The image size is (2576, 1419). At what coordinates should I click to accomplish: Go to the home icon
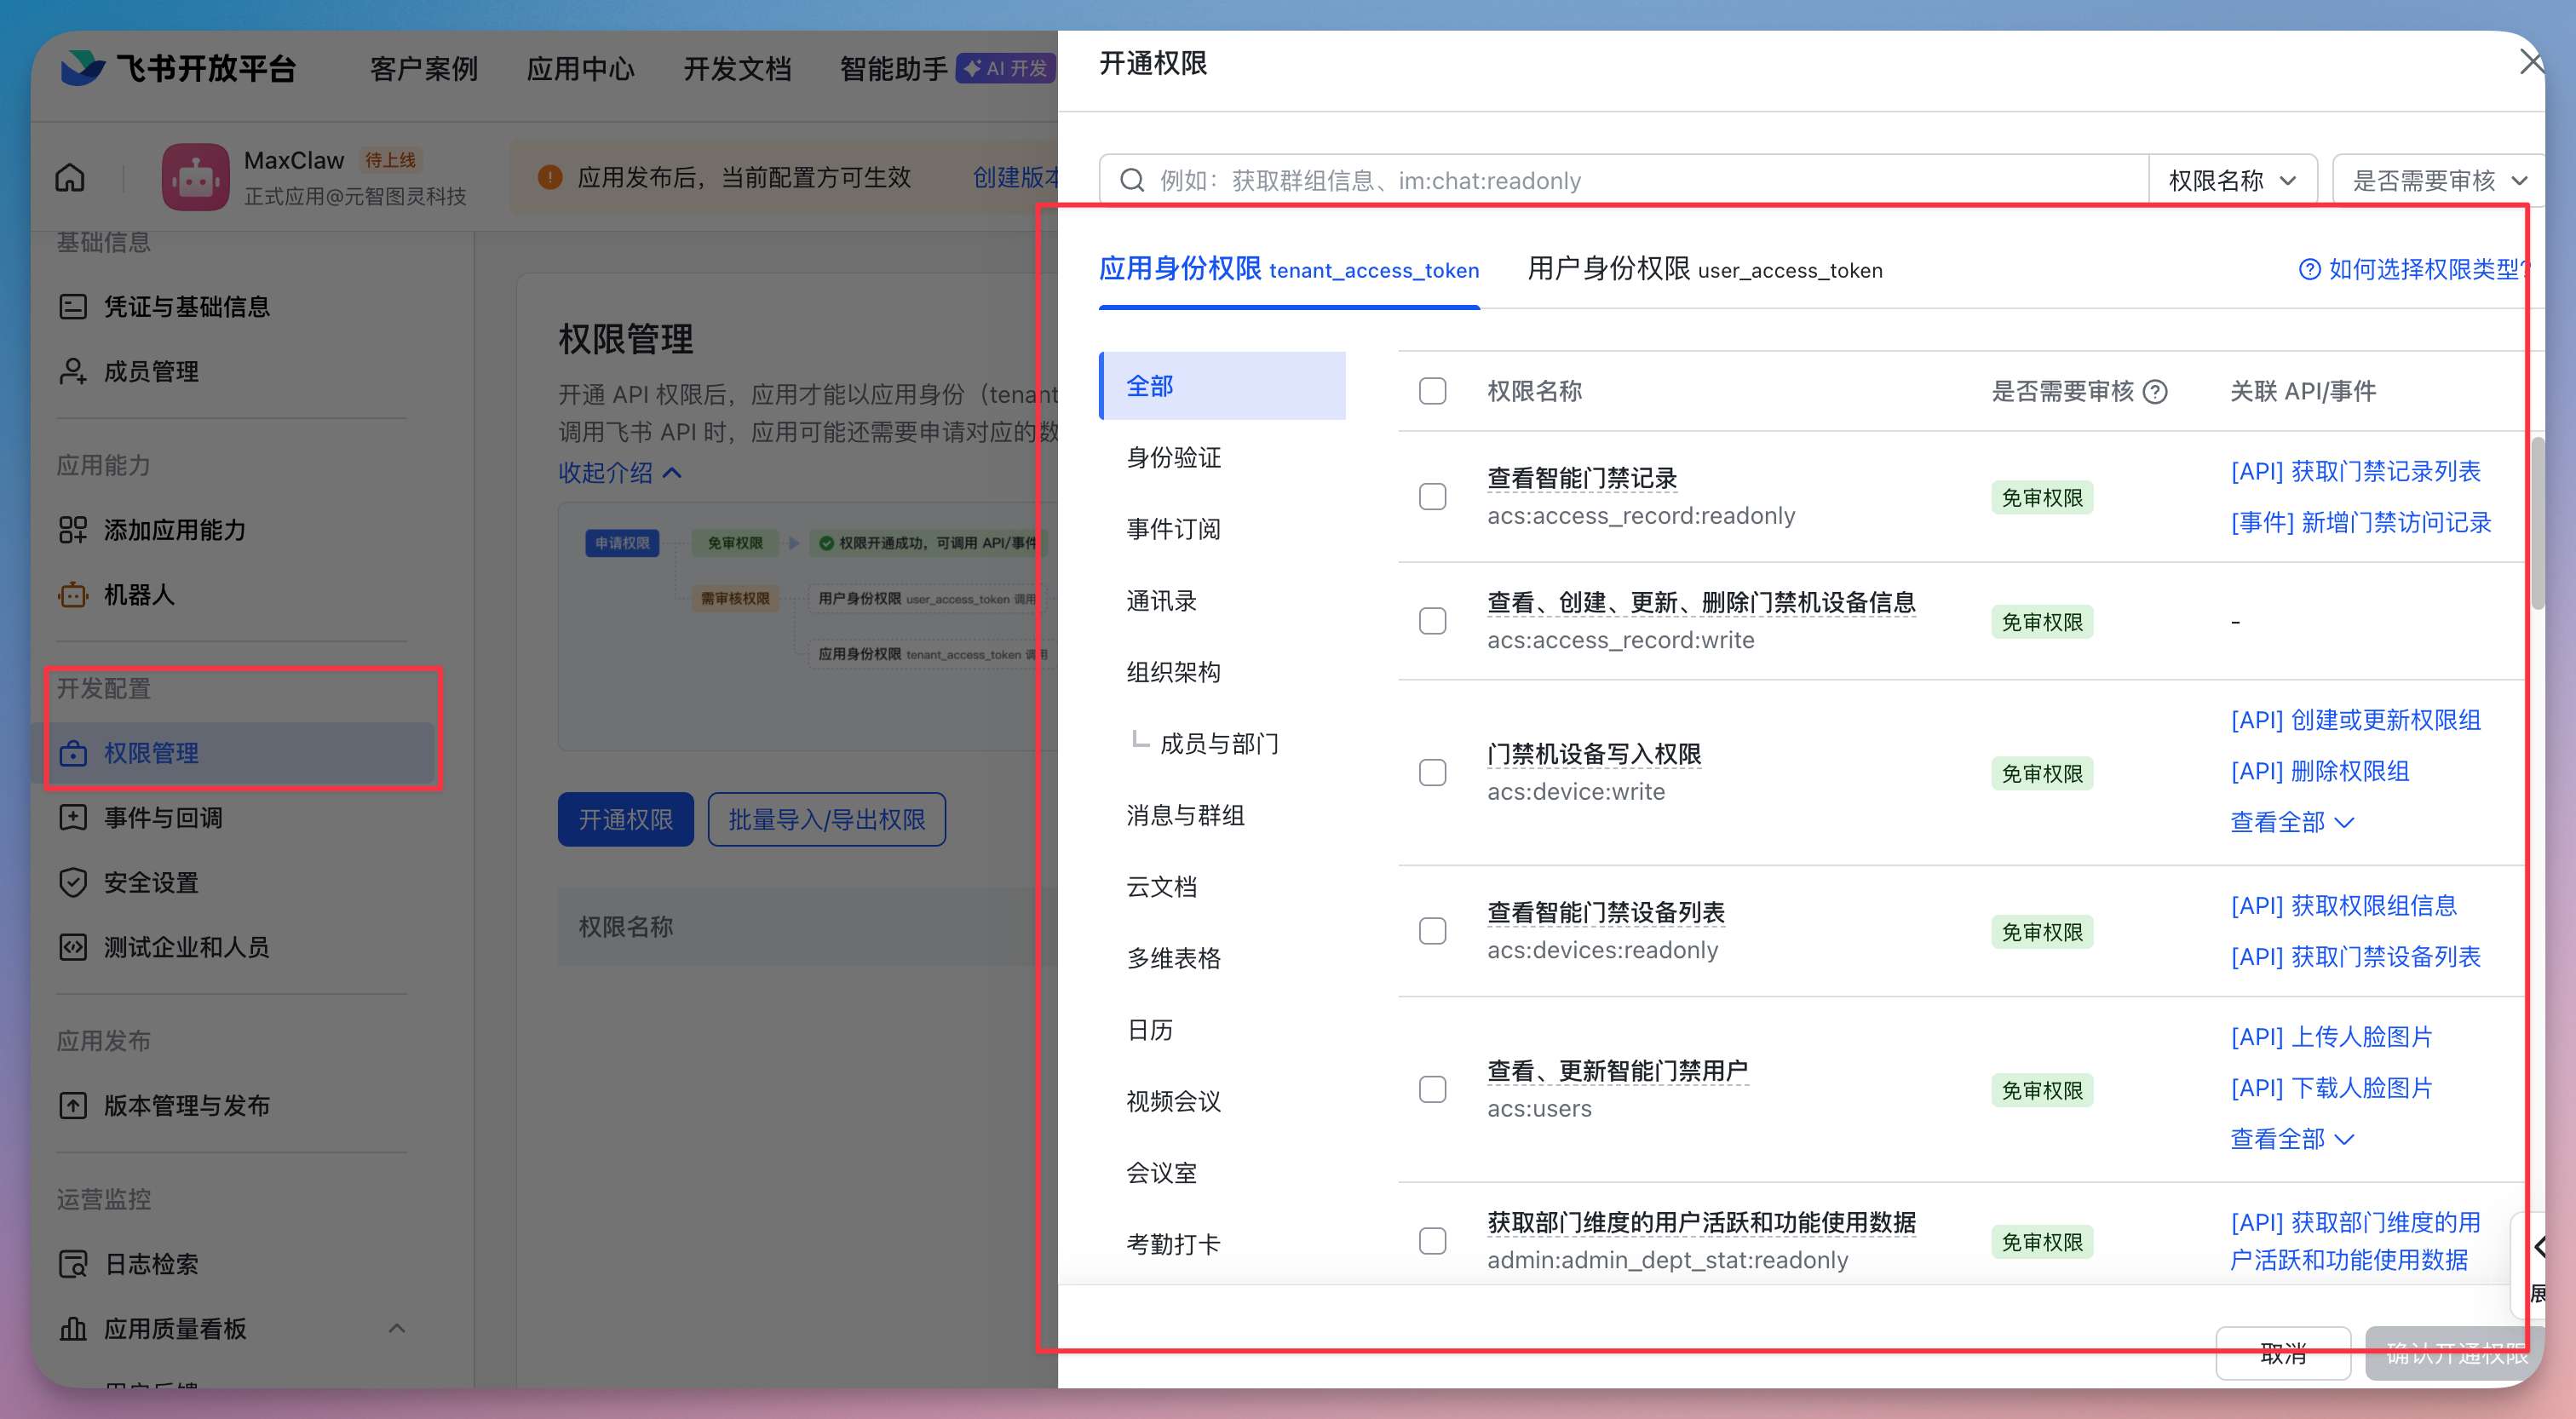[70, 178]
